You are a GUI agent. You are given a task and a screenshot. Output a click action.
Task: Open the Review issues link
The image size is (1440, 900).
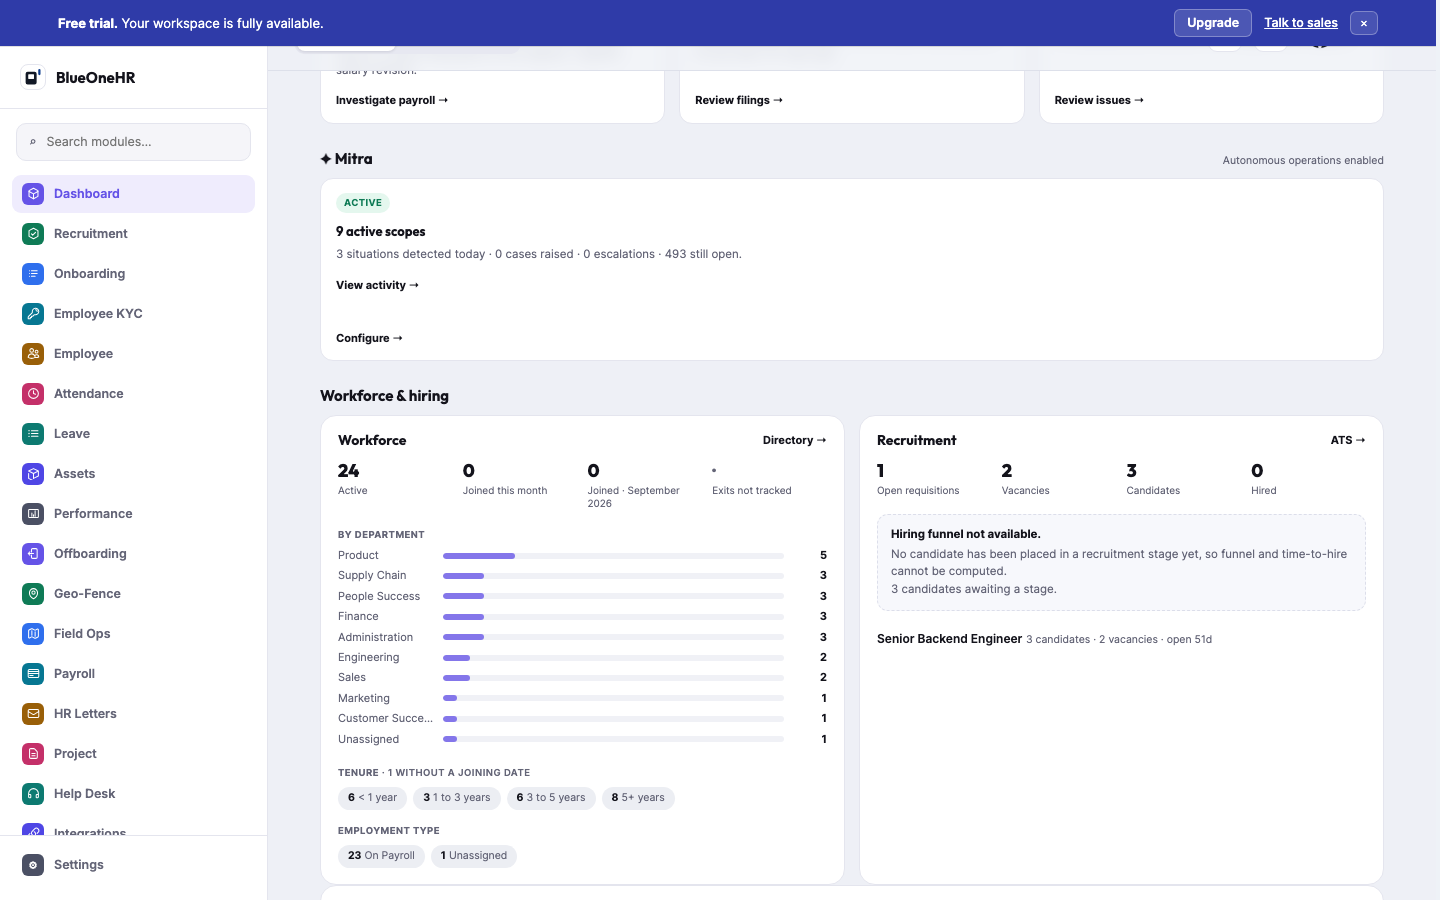tap(1099, 100)
